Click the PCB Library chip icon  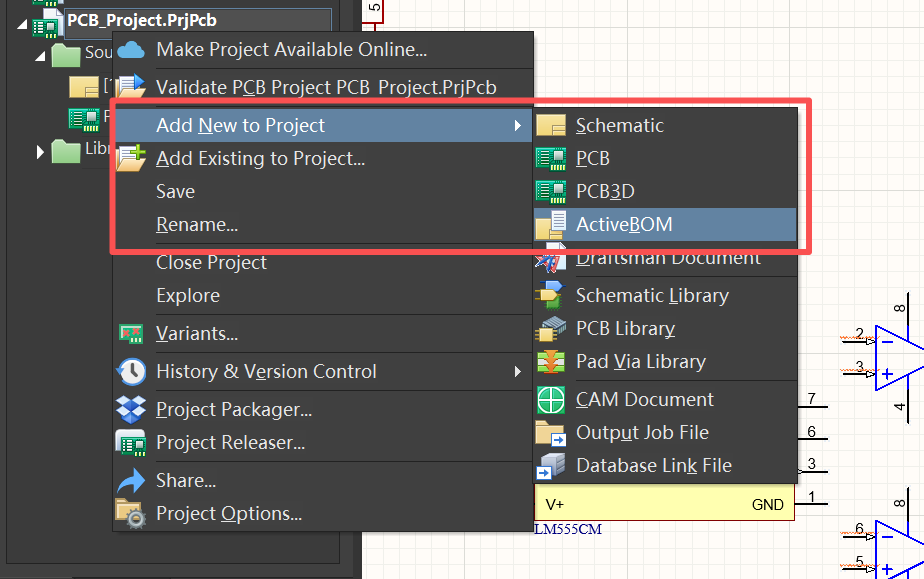pos(551,329)
